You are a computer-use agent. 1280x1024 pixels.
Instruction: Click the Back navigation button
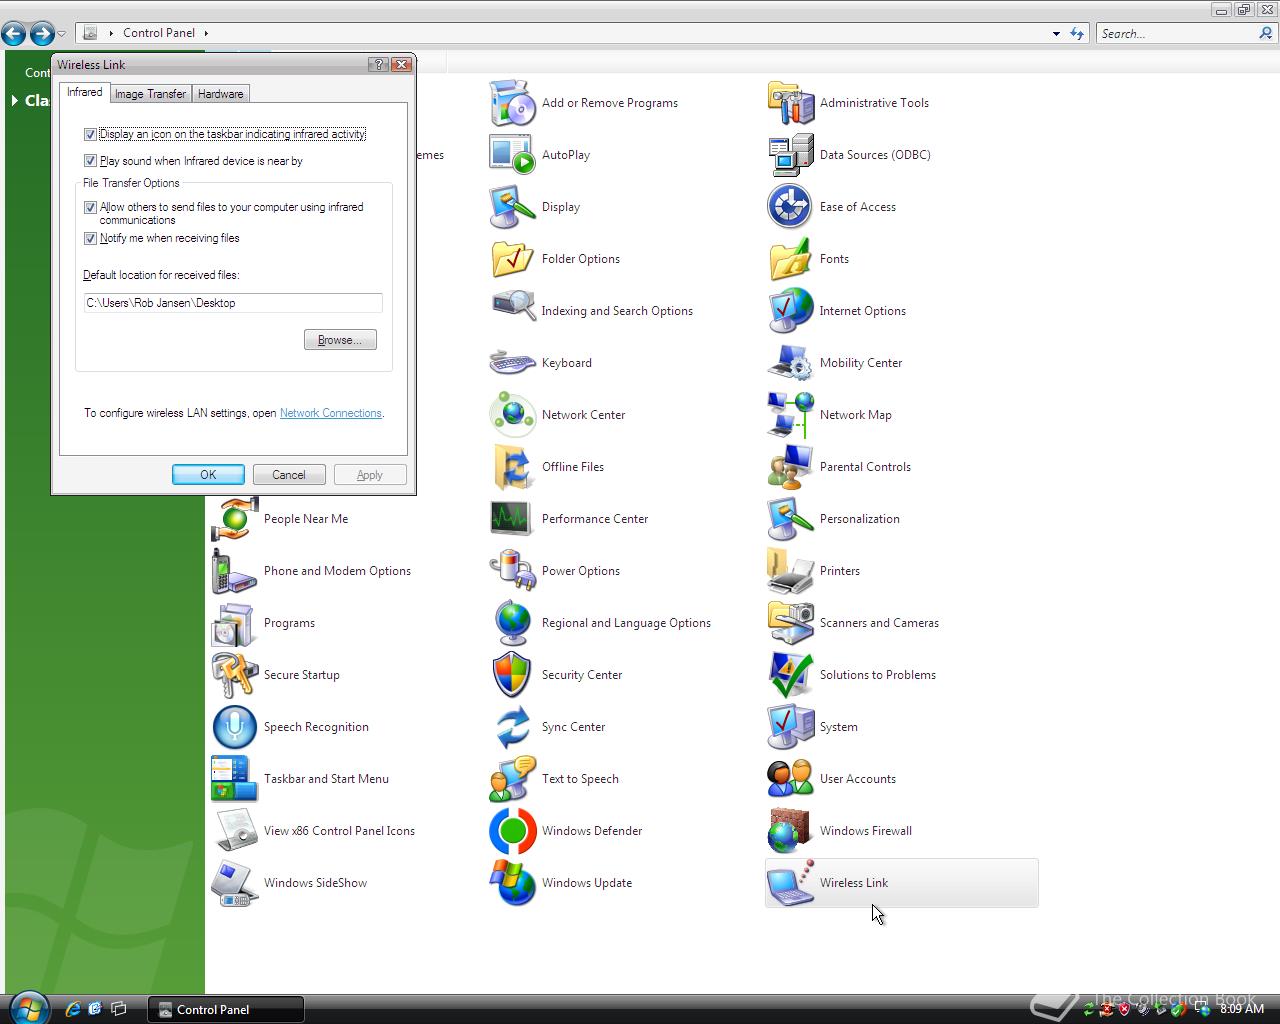click(x=14, y=34)
